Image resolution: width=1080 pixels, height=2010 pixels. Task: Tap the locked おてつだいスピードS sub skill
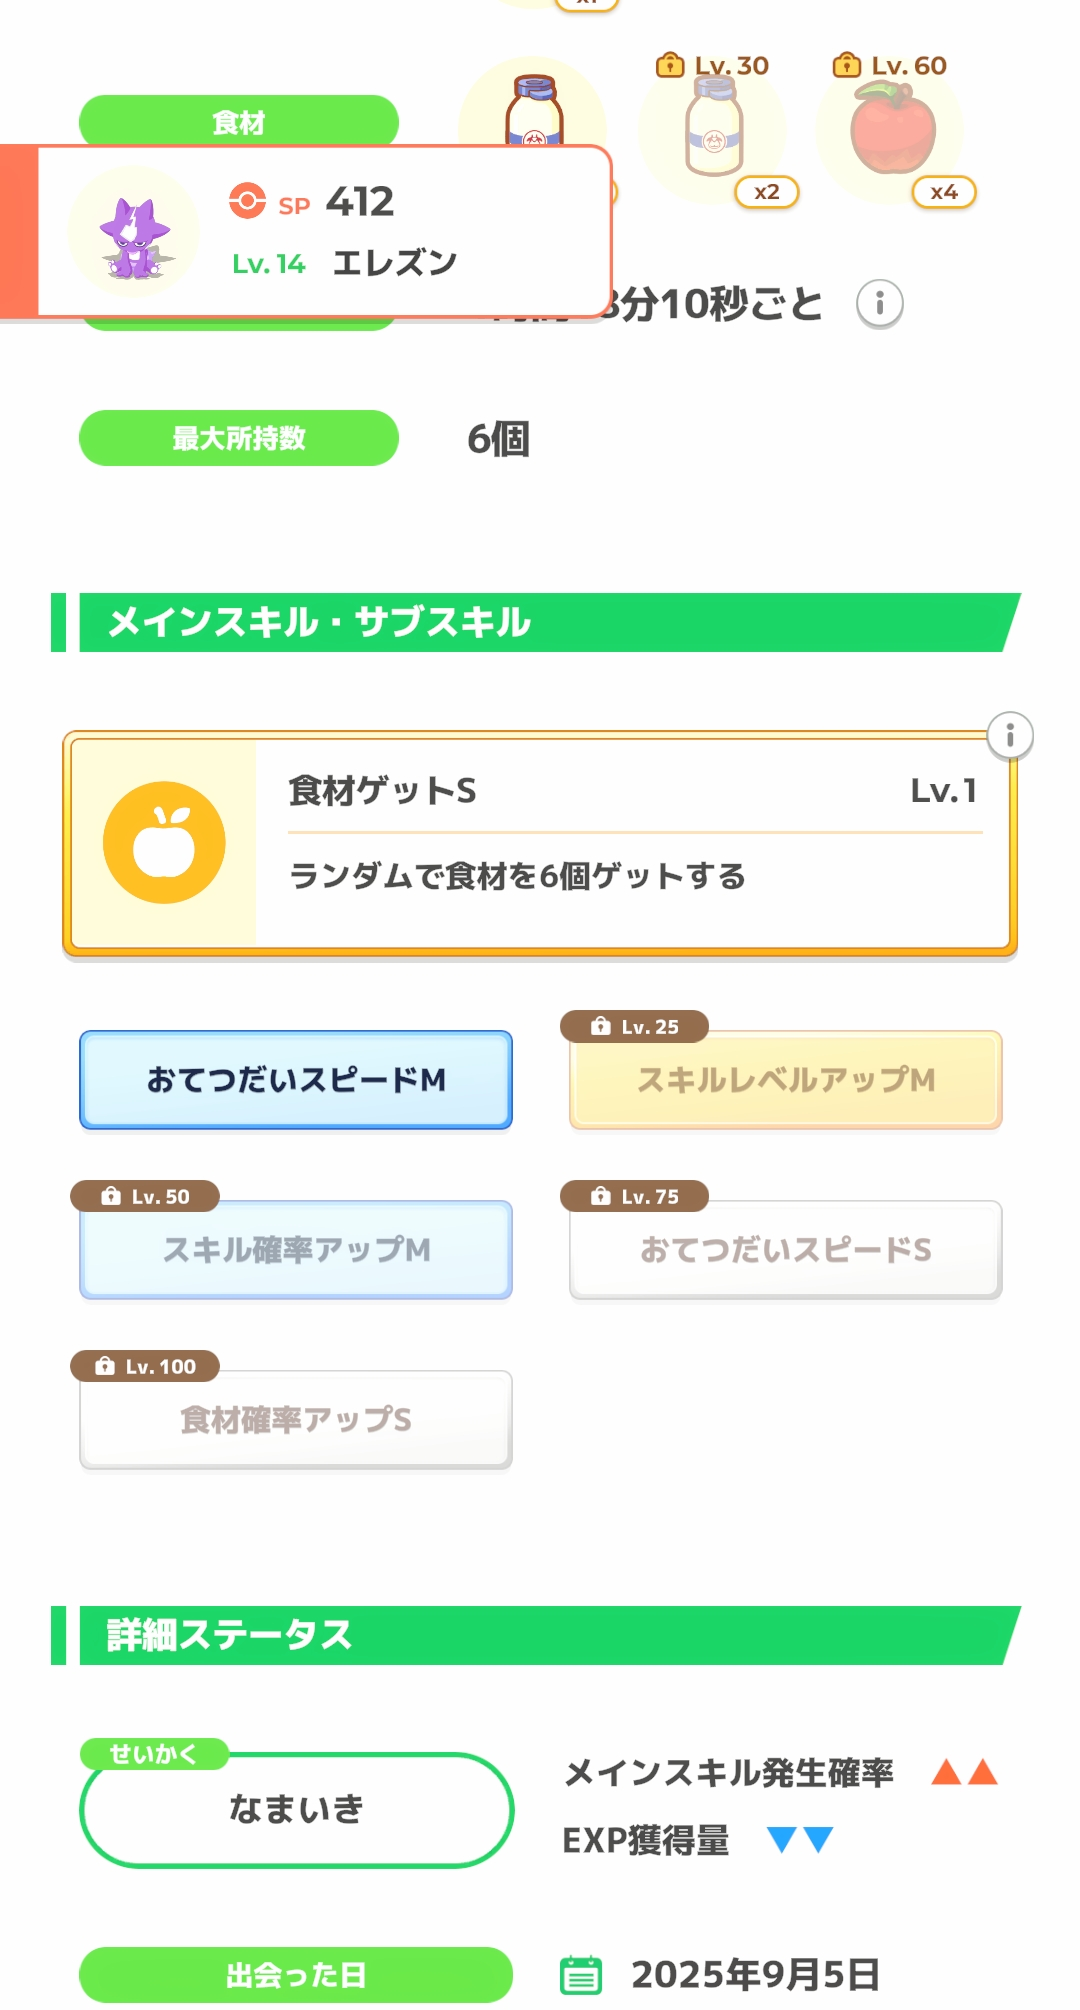click(x=785, y=1250)
